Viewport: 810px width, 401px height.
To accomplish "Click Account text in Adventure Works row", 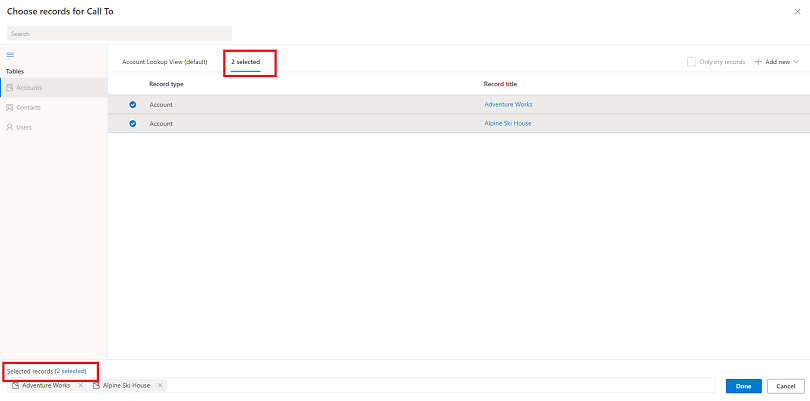I will pyautogui.click(x=161, y=104).
